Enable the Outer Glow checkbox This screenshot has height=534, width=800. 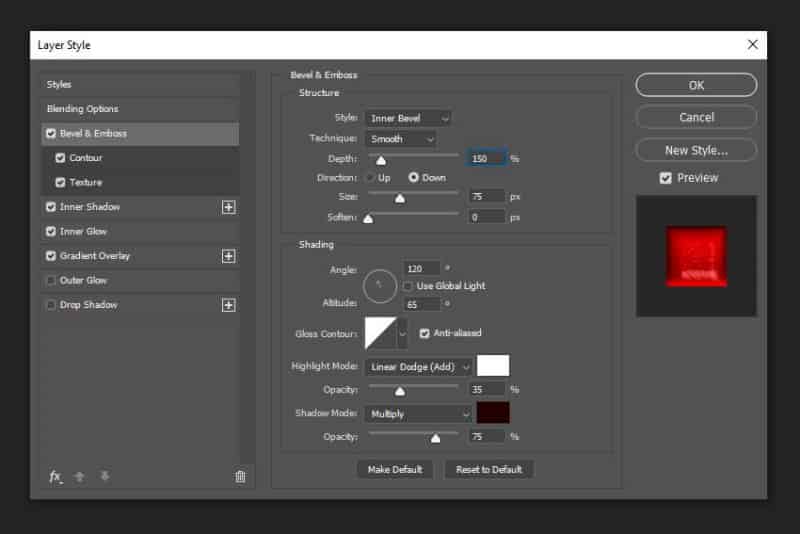(51, 281)
